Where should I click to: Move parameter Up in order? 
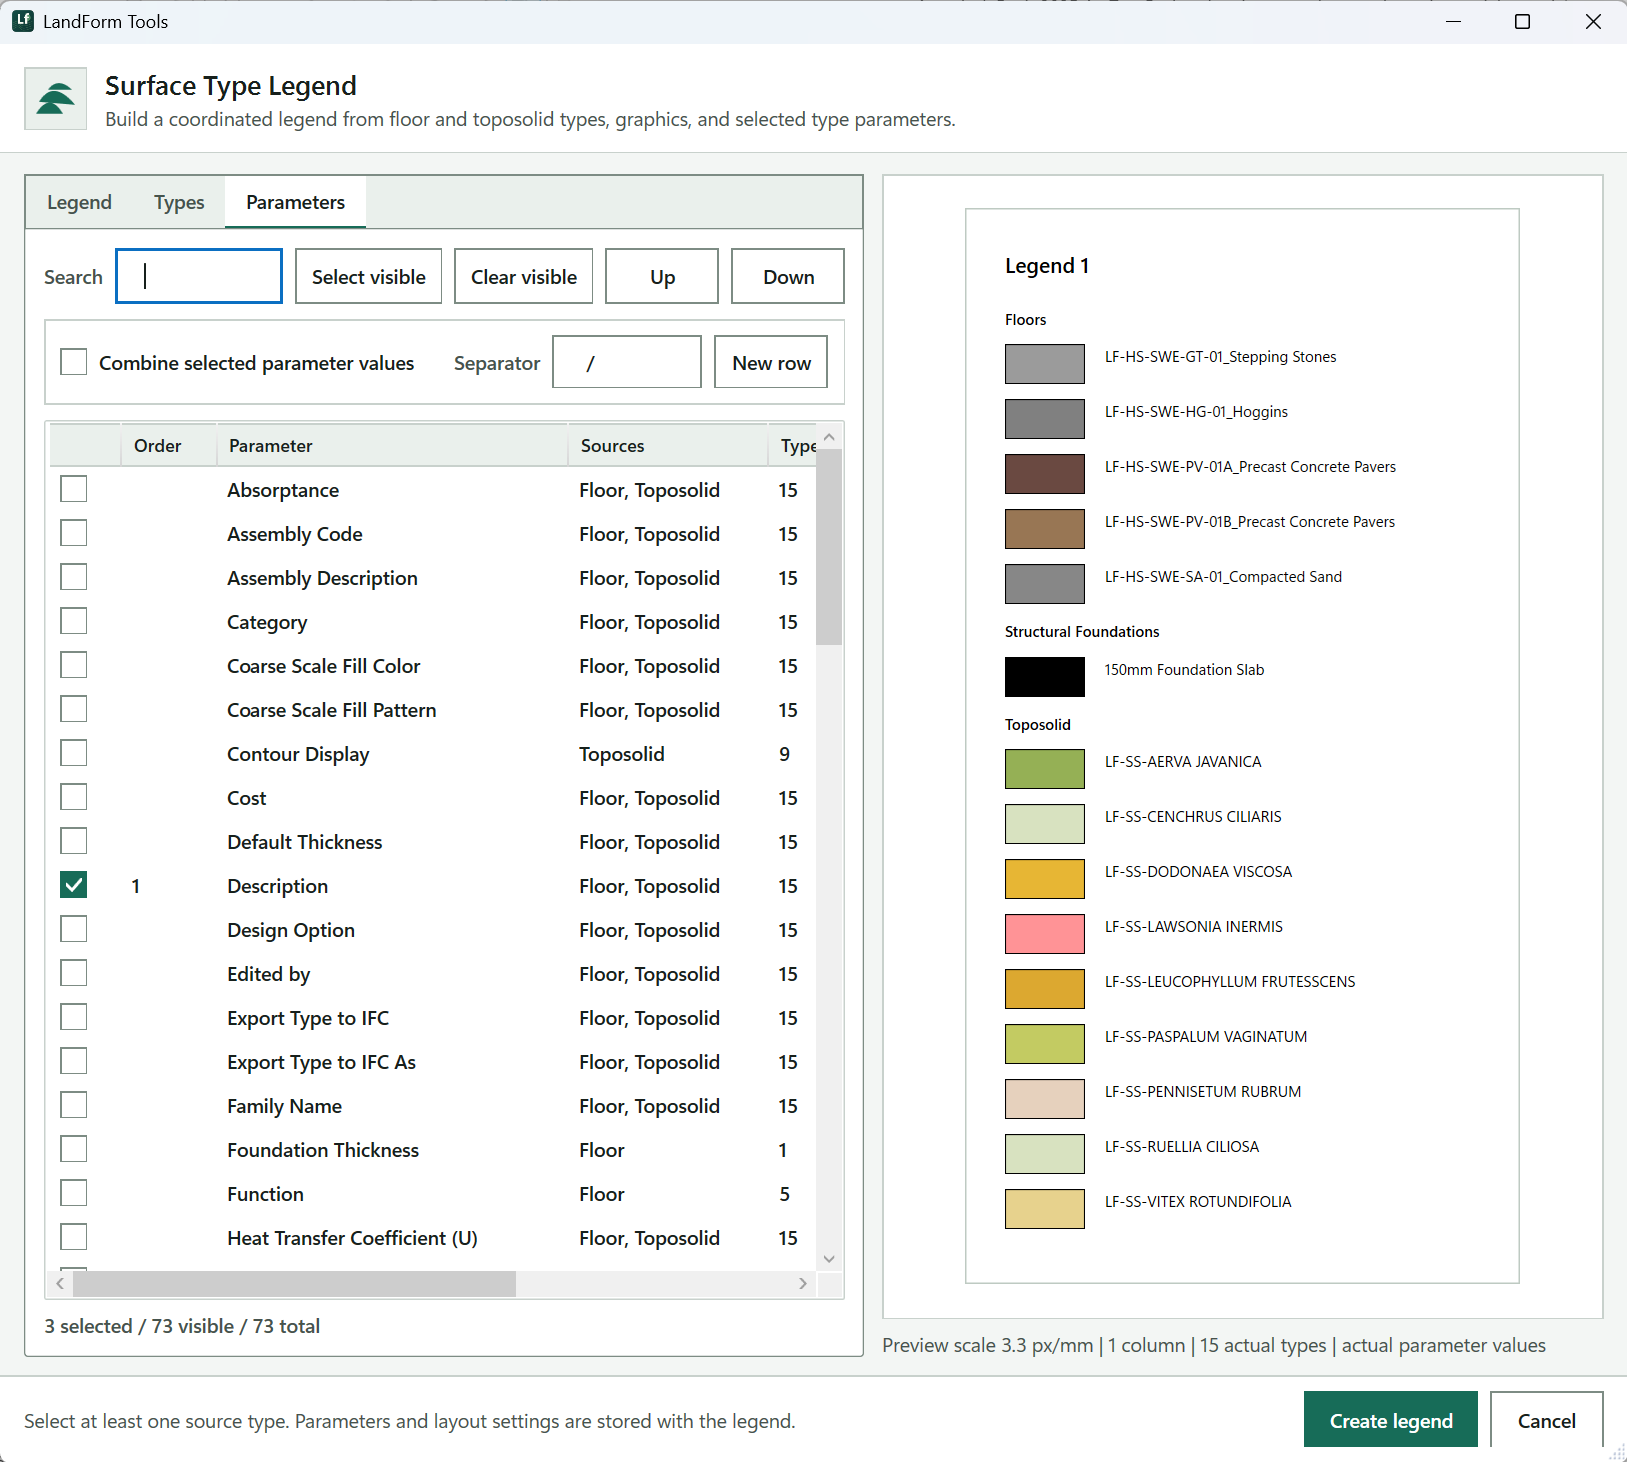coord(662,276)
